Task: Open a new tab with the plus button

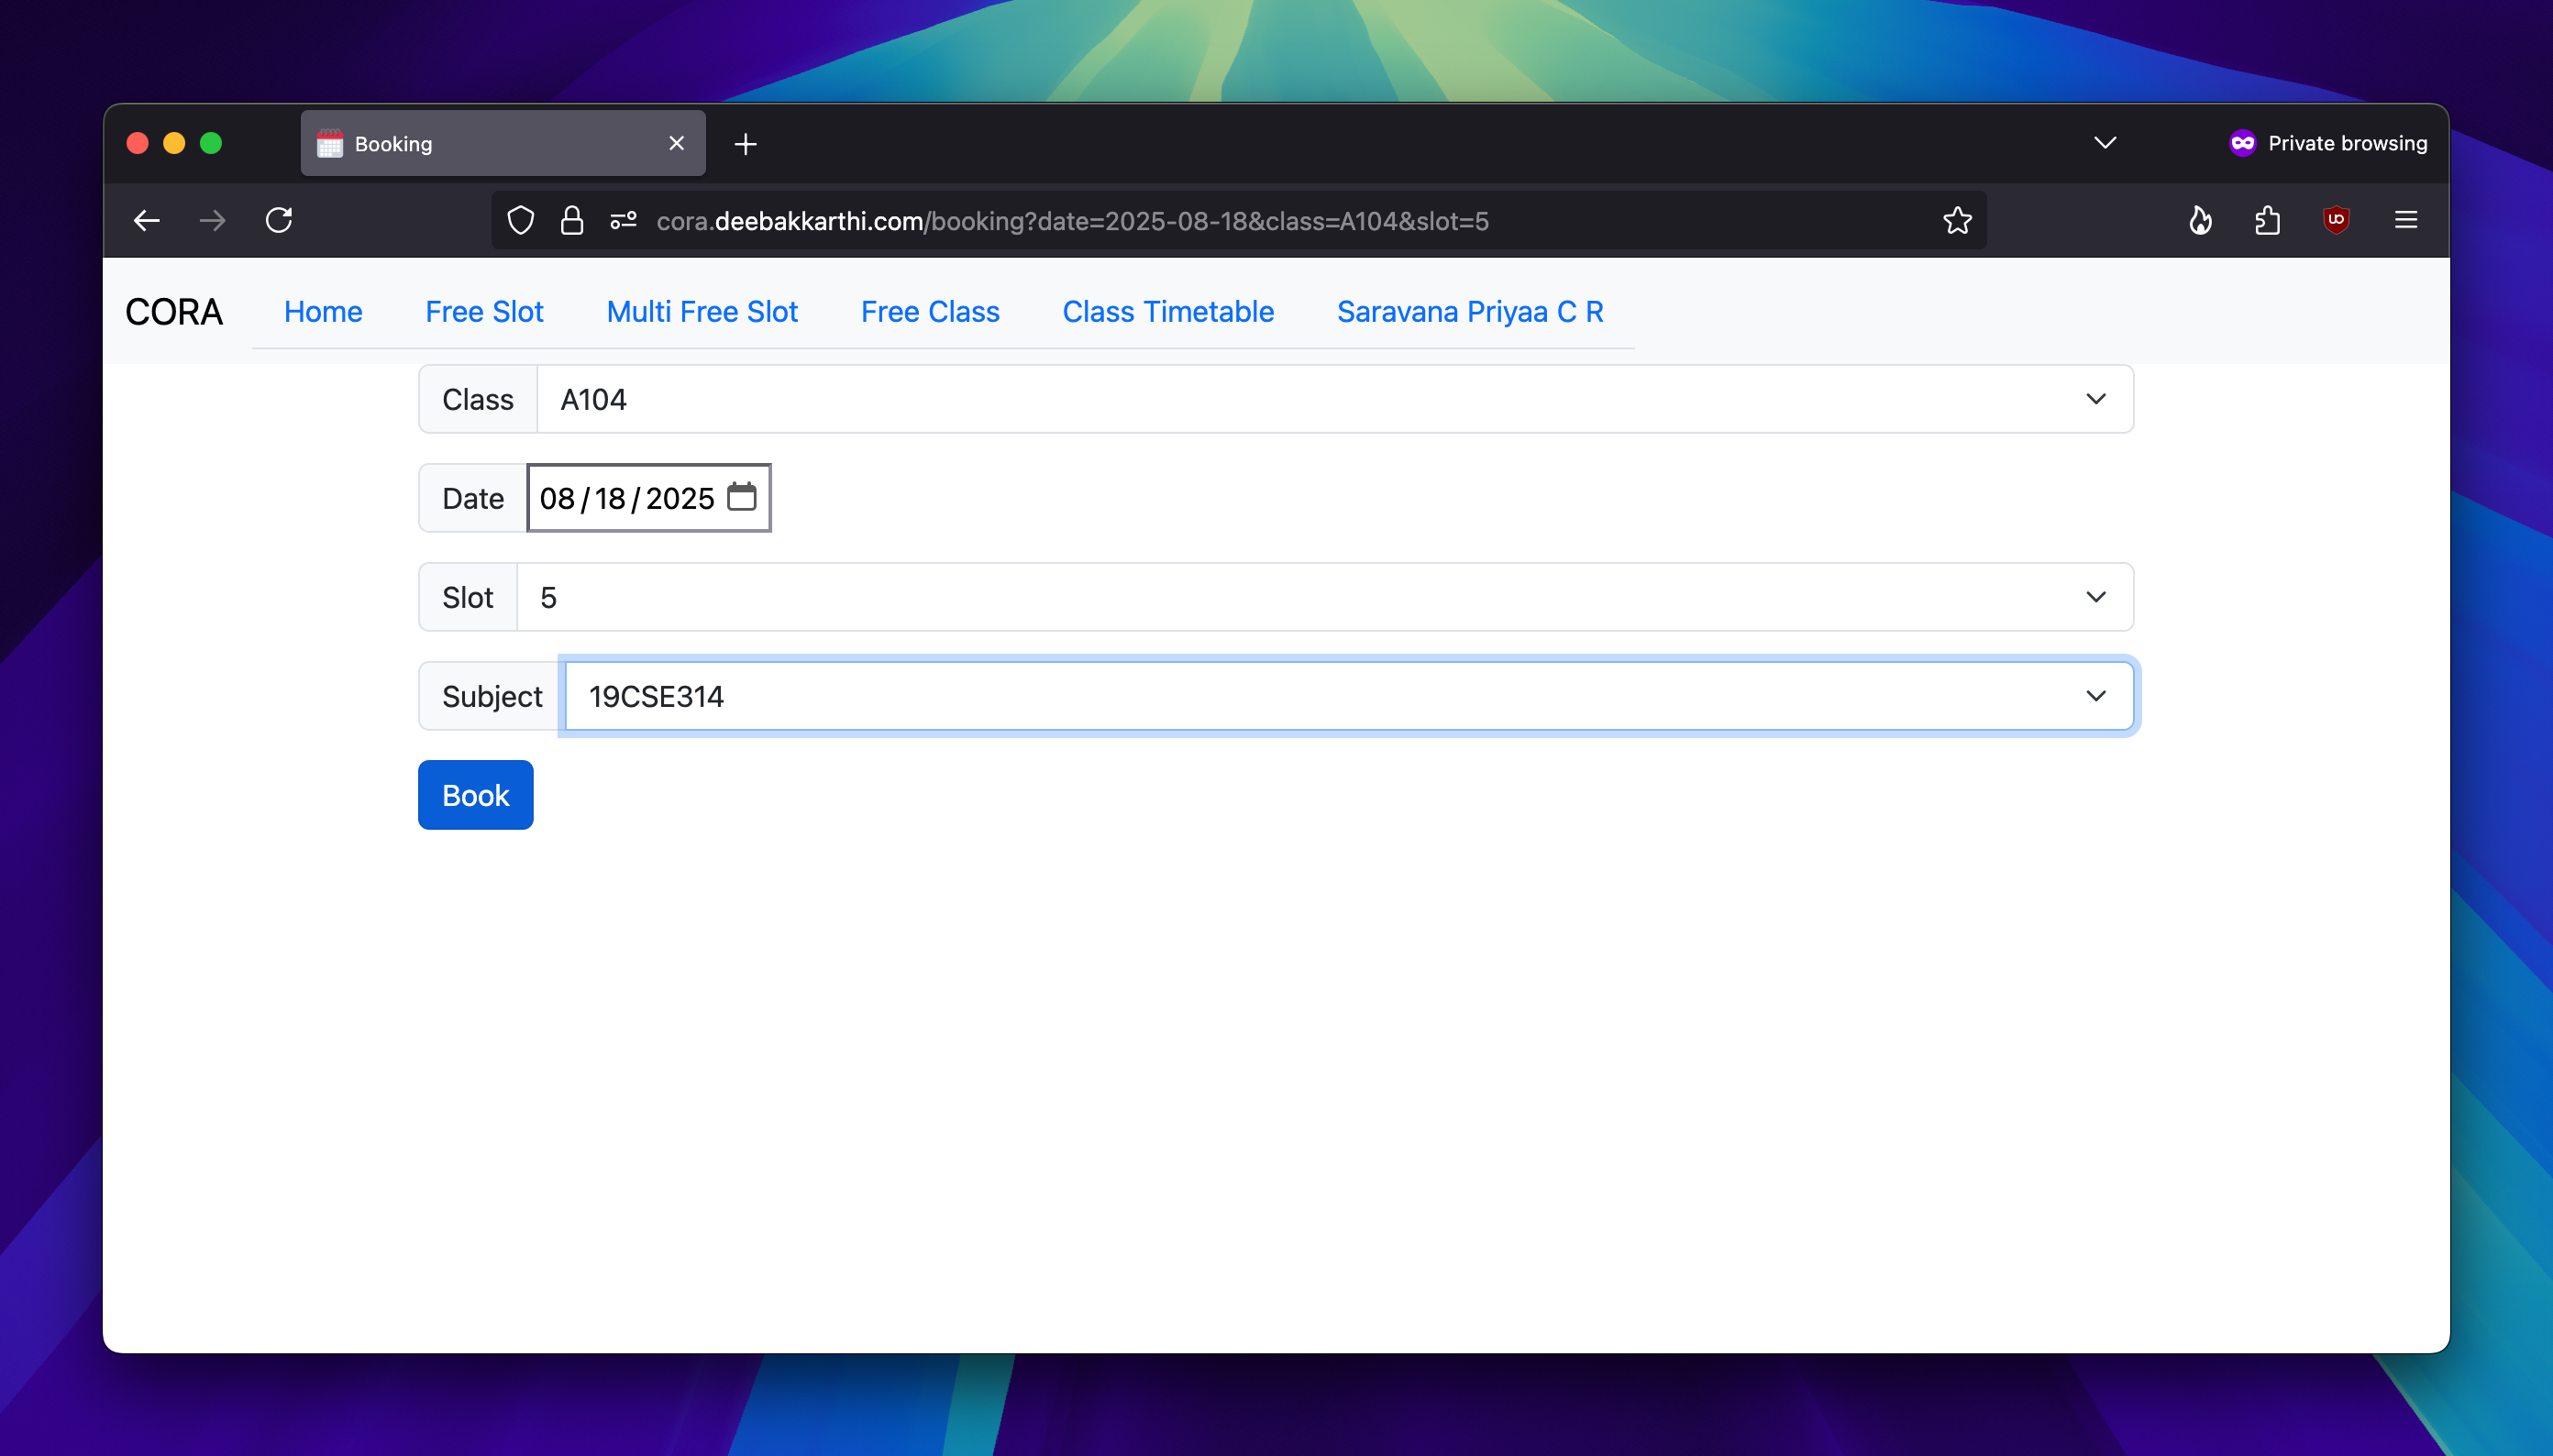Action: [x=745, y=144]
